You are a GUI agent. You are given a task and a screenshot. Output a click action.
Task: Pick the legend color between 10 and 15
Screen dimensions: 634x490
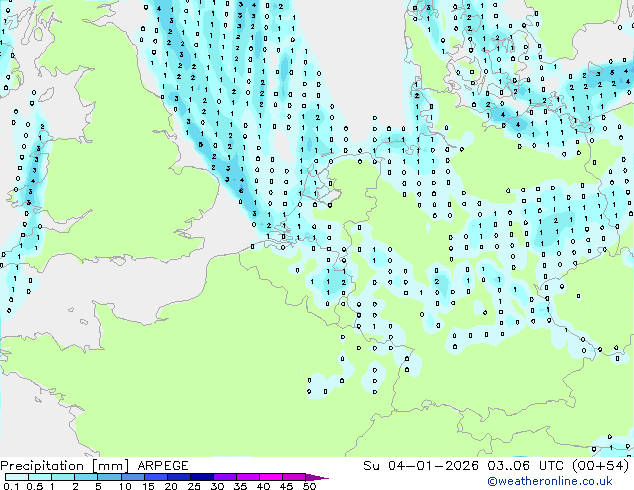(x=133, y=477)
